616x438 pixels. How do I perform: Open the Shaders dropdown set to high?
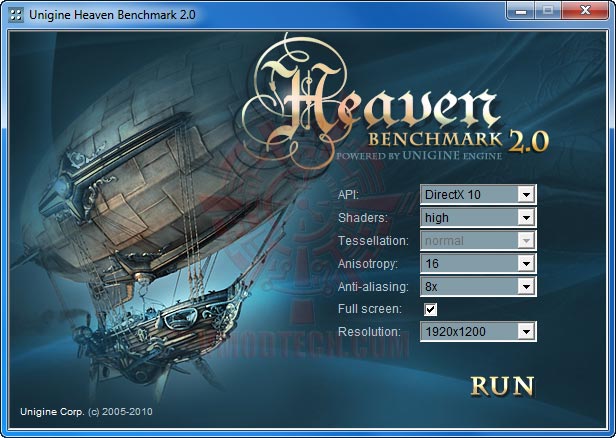click(x=478, y=217)
